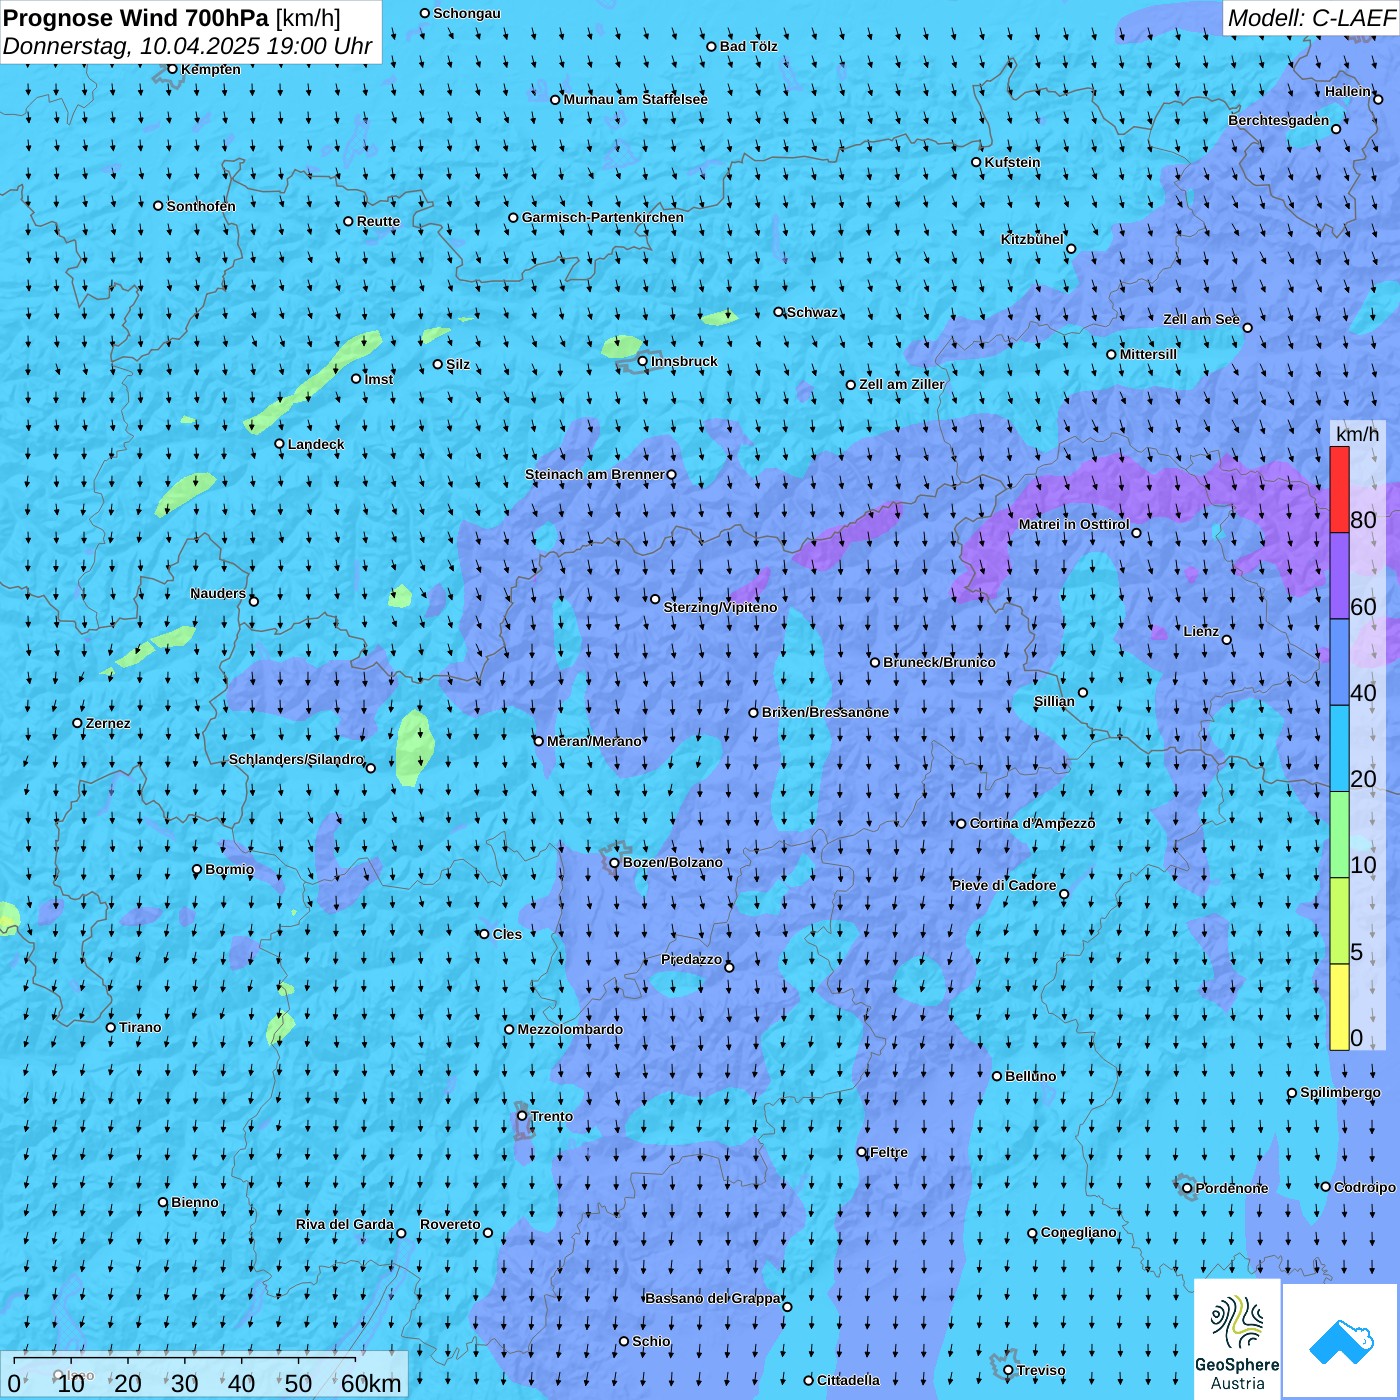Viewport: 1400px width, 1400px height.
Task: Click the Innsbruck city marker
Action: coord(643,361)
